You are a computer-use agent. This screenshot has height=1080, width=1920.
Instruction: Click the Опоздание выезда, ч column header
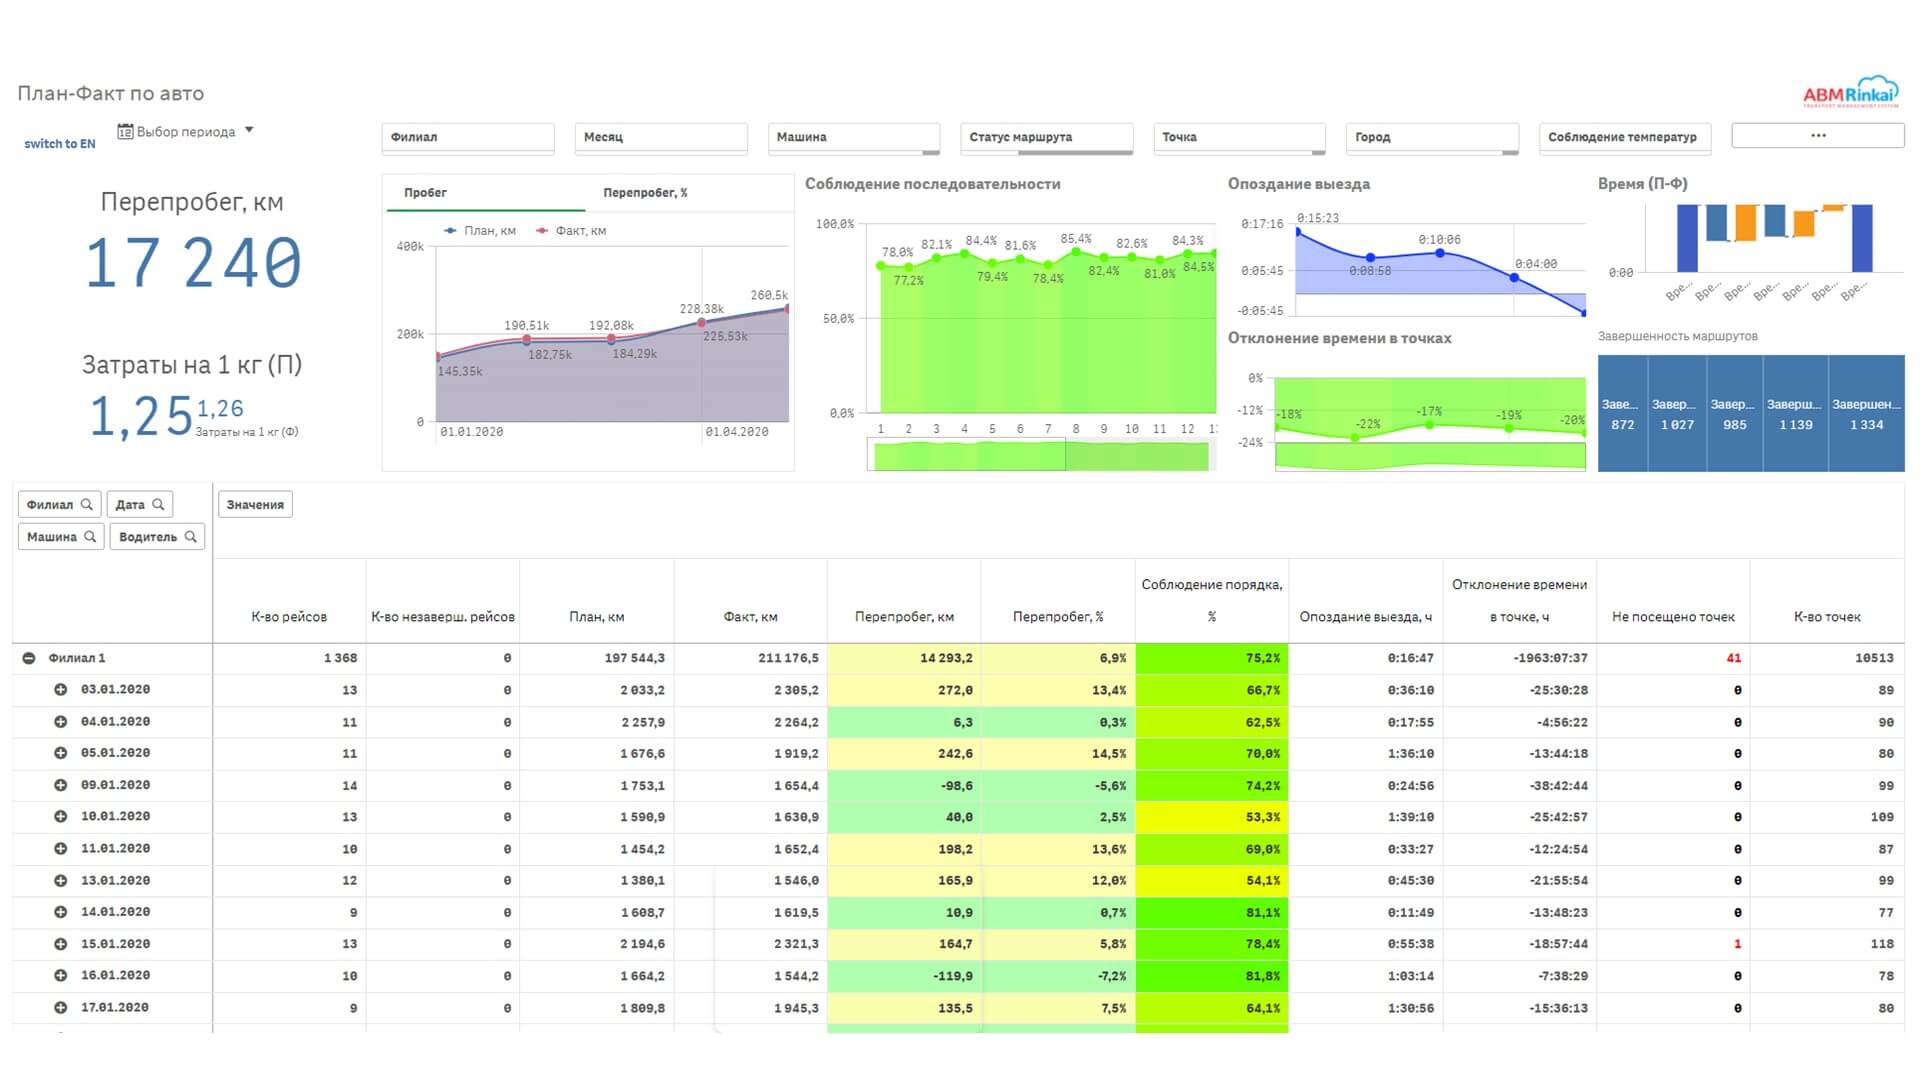pos(1365,617)
